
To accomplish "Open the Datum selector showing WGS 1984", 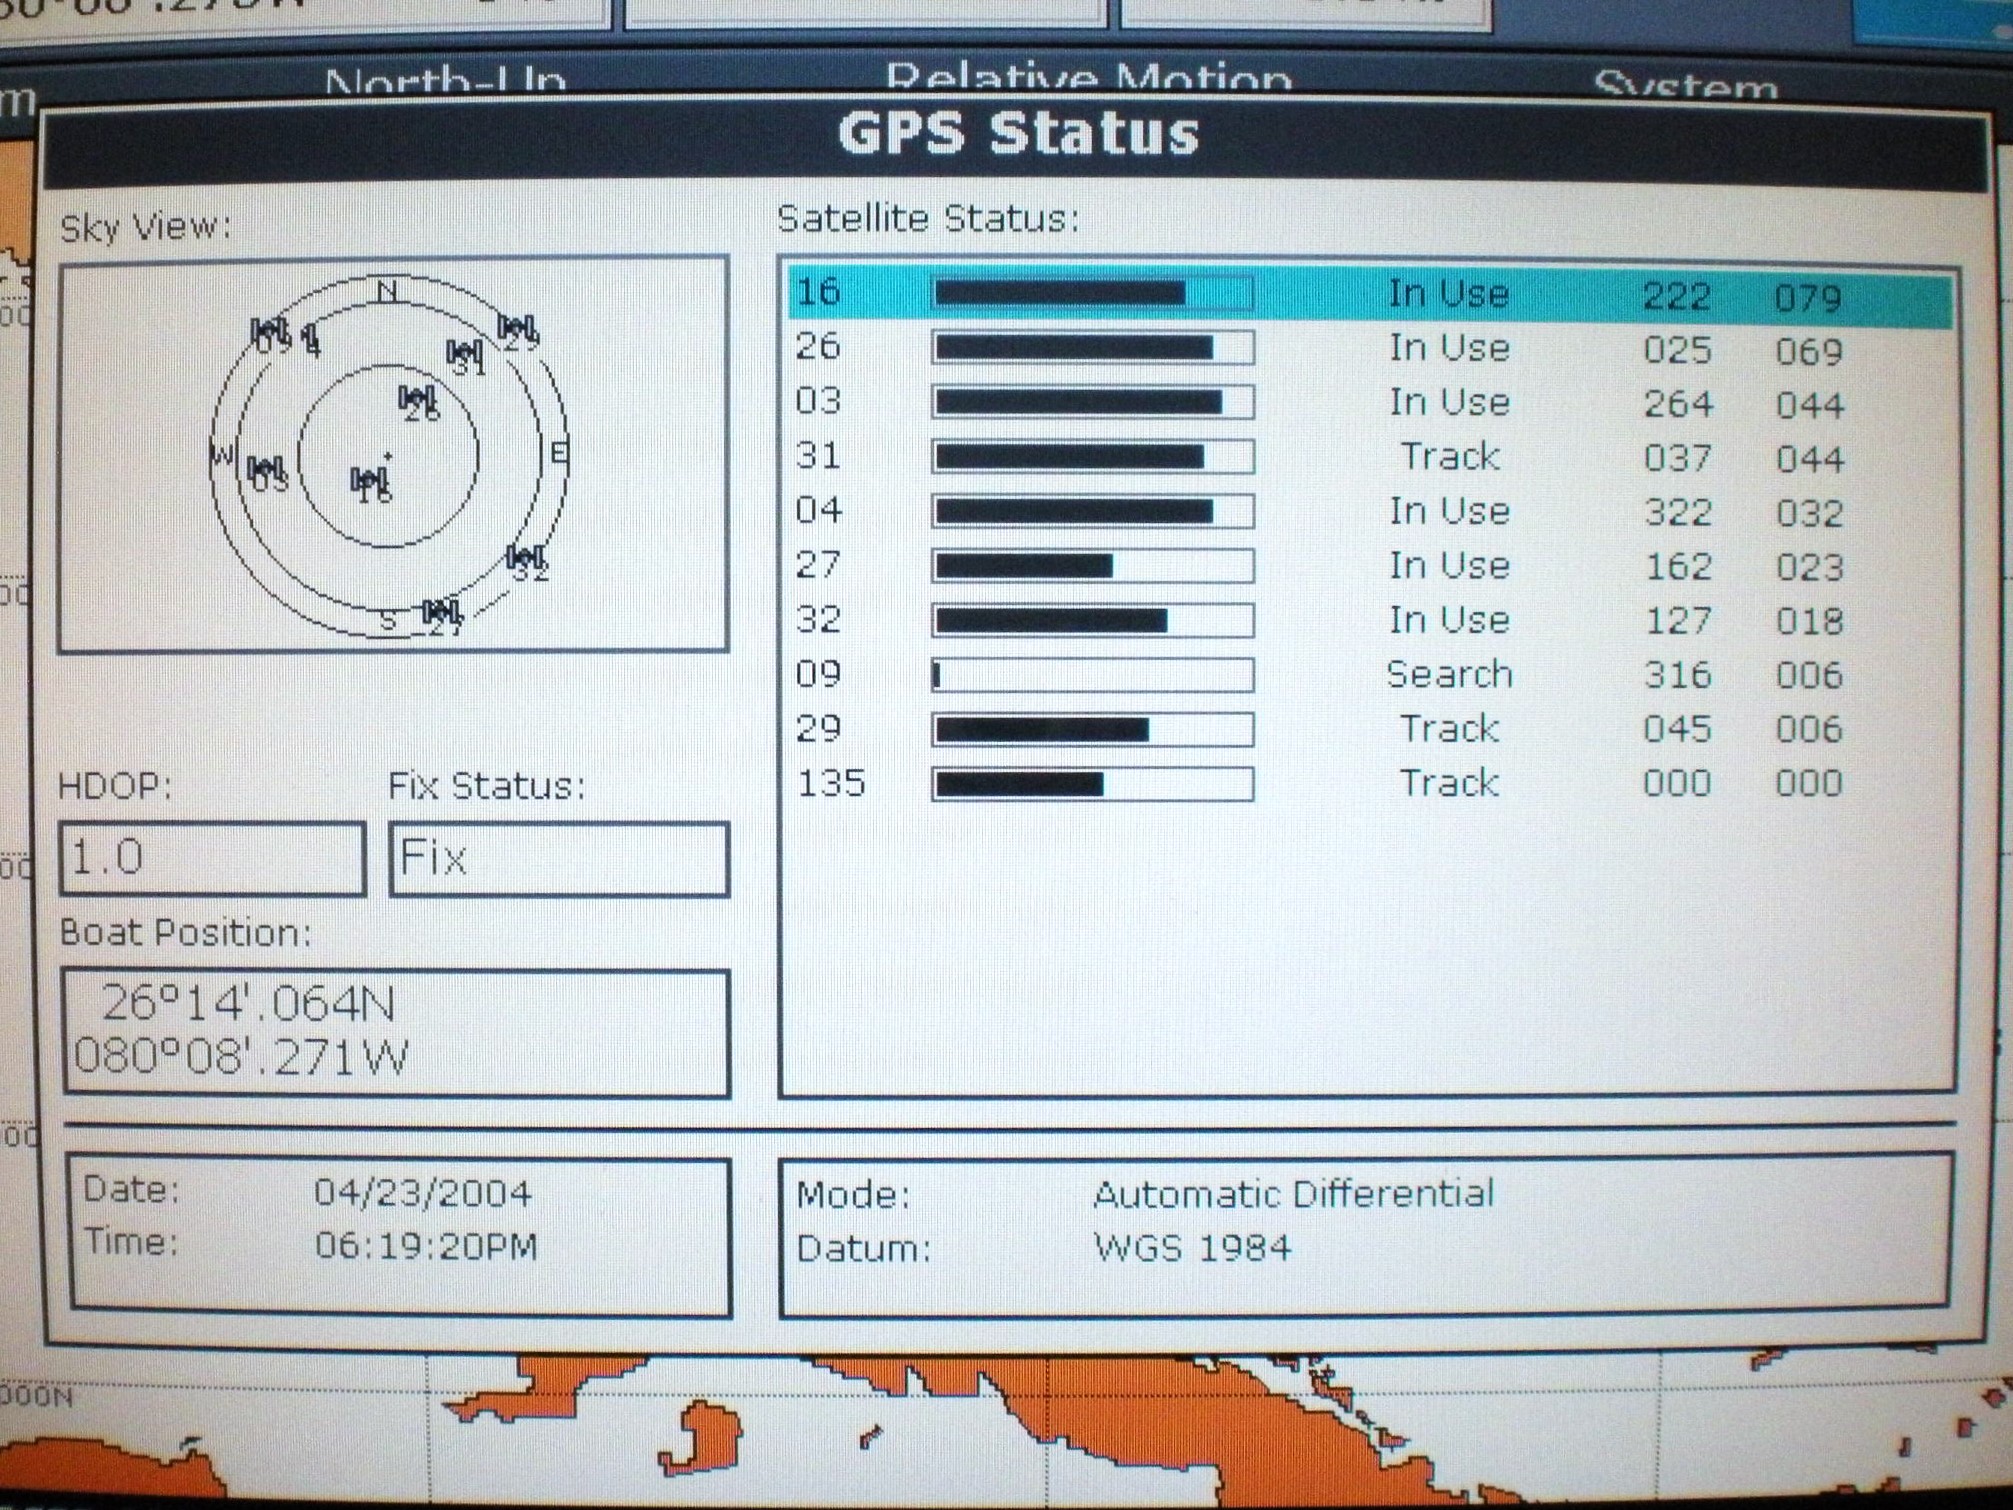I will 1192,1247.
